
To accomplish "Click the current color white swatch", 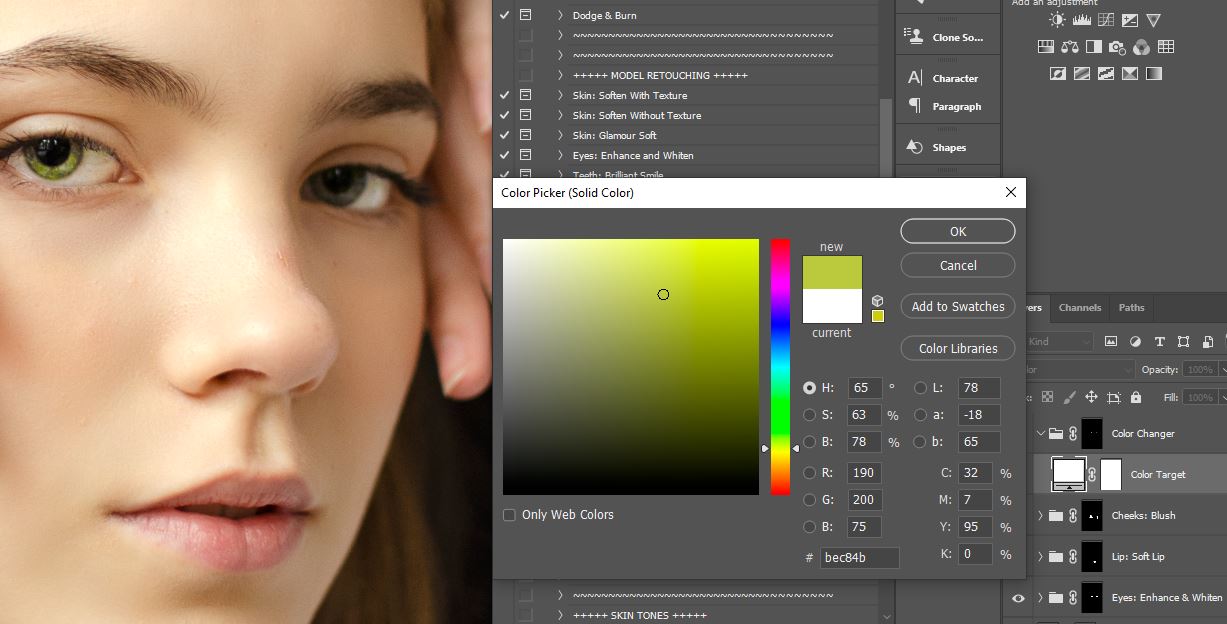I will coord(832,306).
